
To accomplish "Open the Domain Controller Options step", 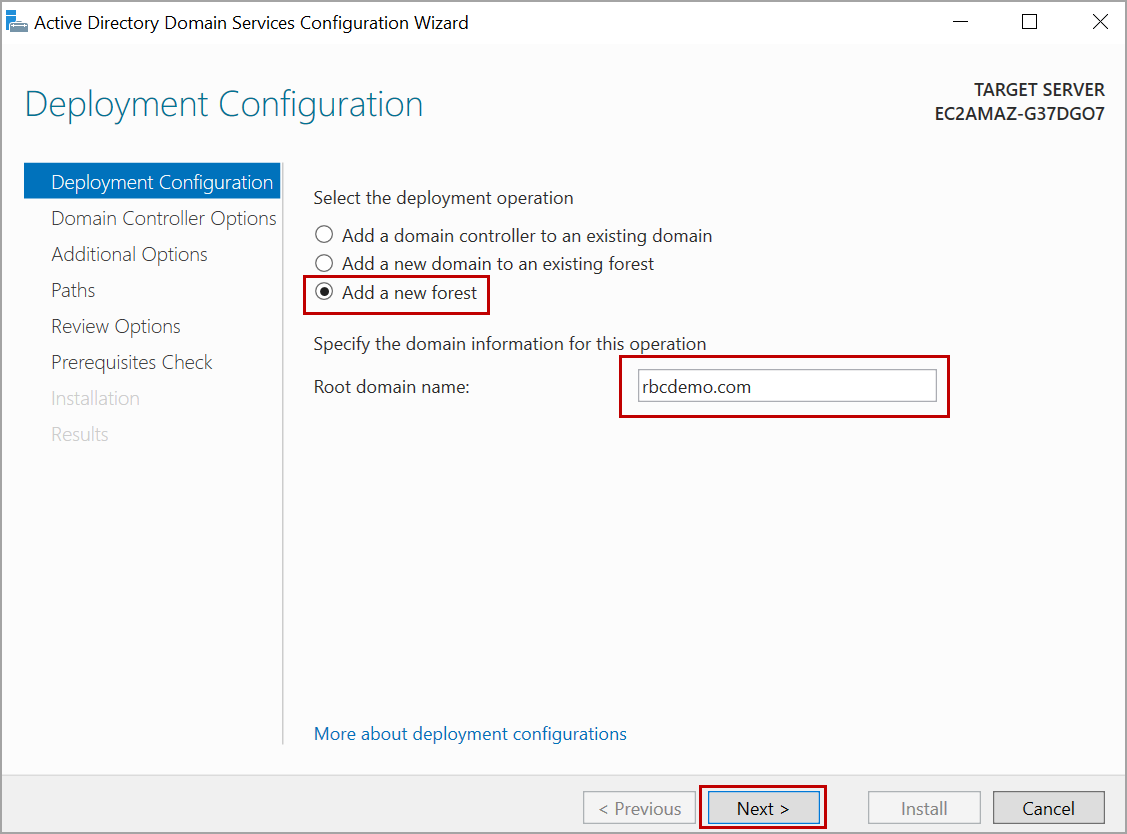I will [163, 218].
